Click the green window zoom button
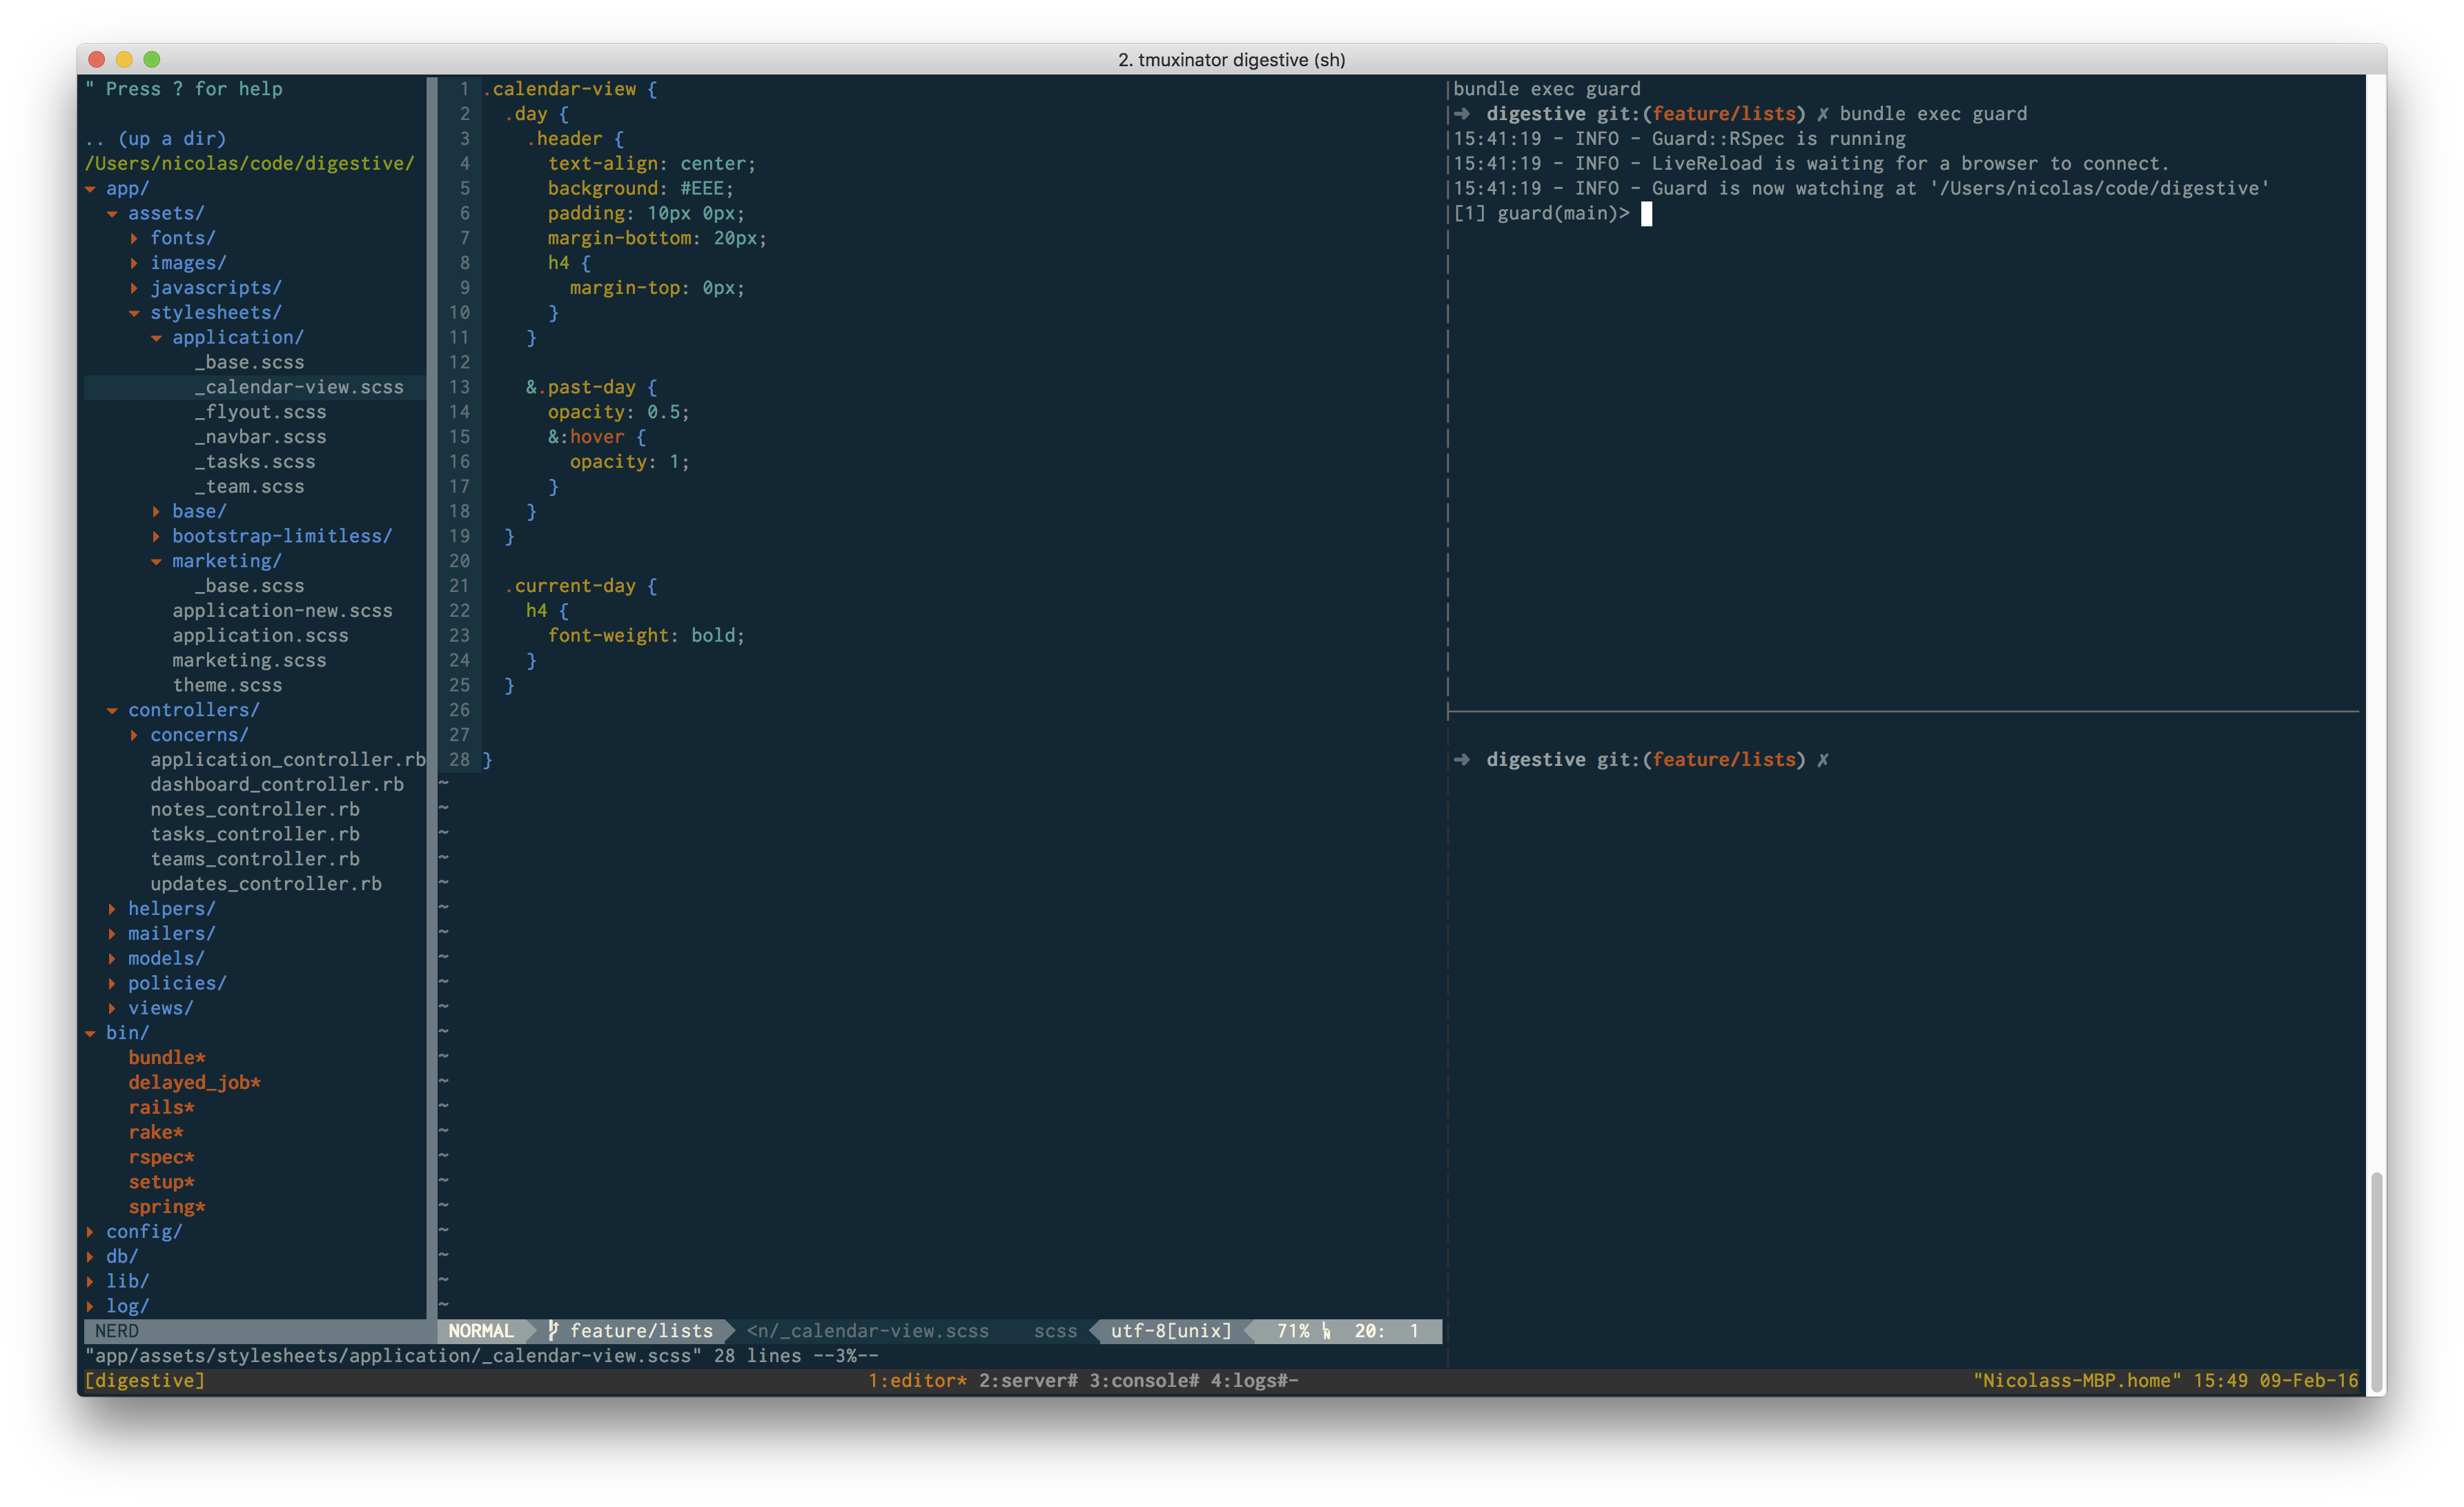The width and height of the screenshot is (2464, 1507). pyautogui.click(x=152, y=60)
